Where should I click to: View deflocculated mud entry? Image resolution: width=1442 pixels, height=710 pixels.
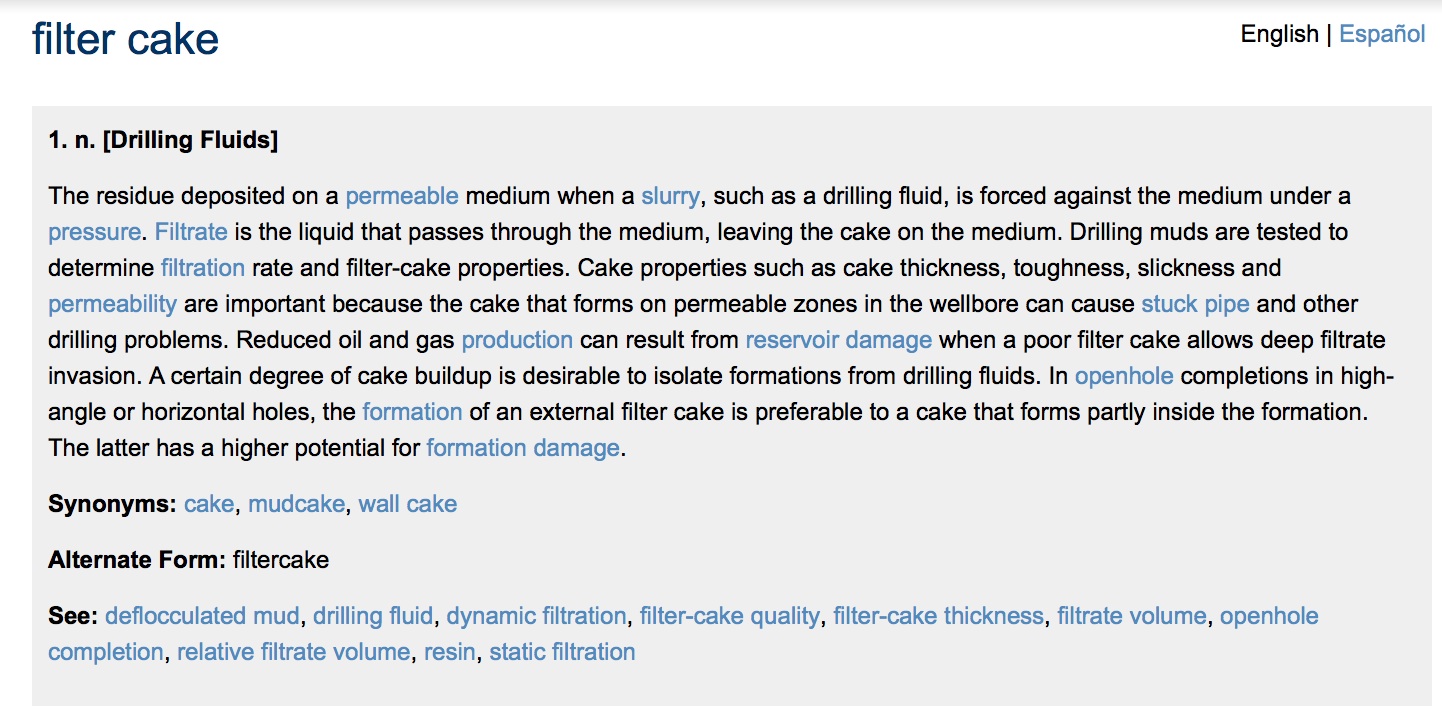pyautogui.click(x=202, y=616)
